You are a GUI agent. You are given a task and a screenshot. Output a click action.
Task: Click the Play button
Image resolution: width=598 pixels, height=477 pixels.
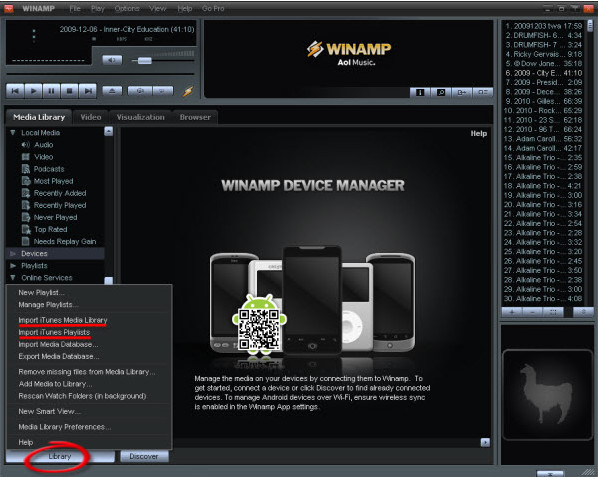point(34,91)
